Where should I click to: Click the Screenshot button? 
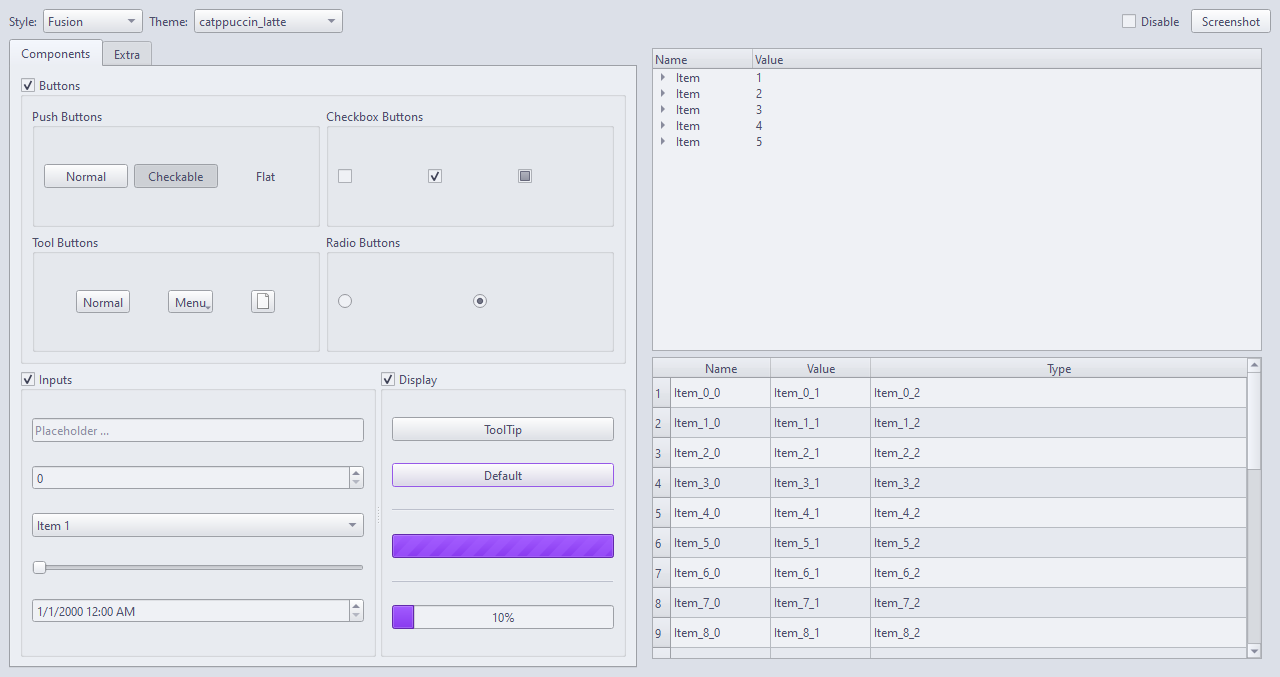pyautogui.click(x=1230, y=22)
